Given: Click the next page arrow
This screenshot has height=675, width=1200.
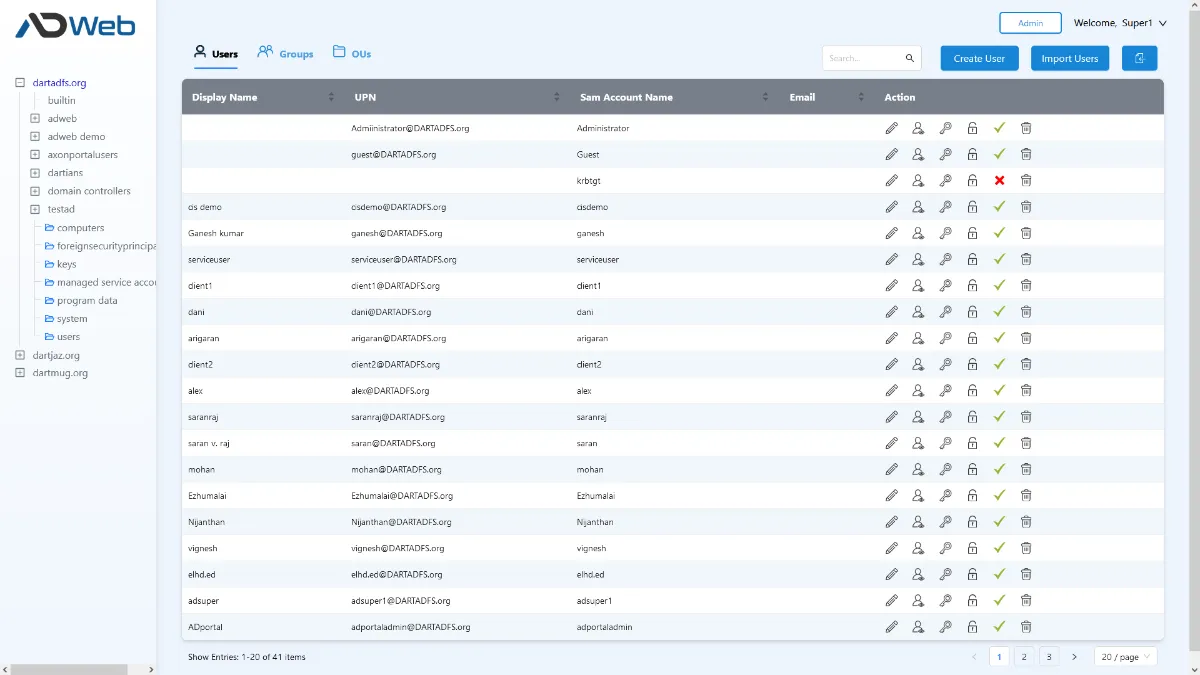Looking at the screenshot, I should click(x=1074, y=657).
